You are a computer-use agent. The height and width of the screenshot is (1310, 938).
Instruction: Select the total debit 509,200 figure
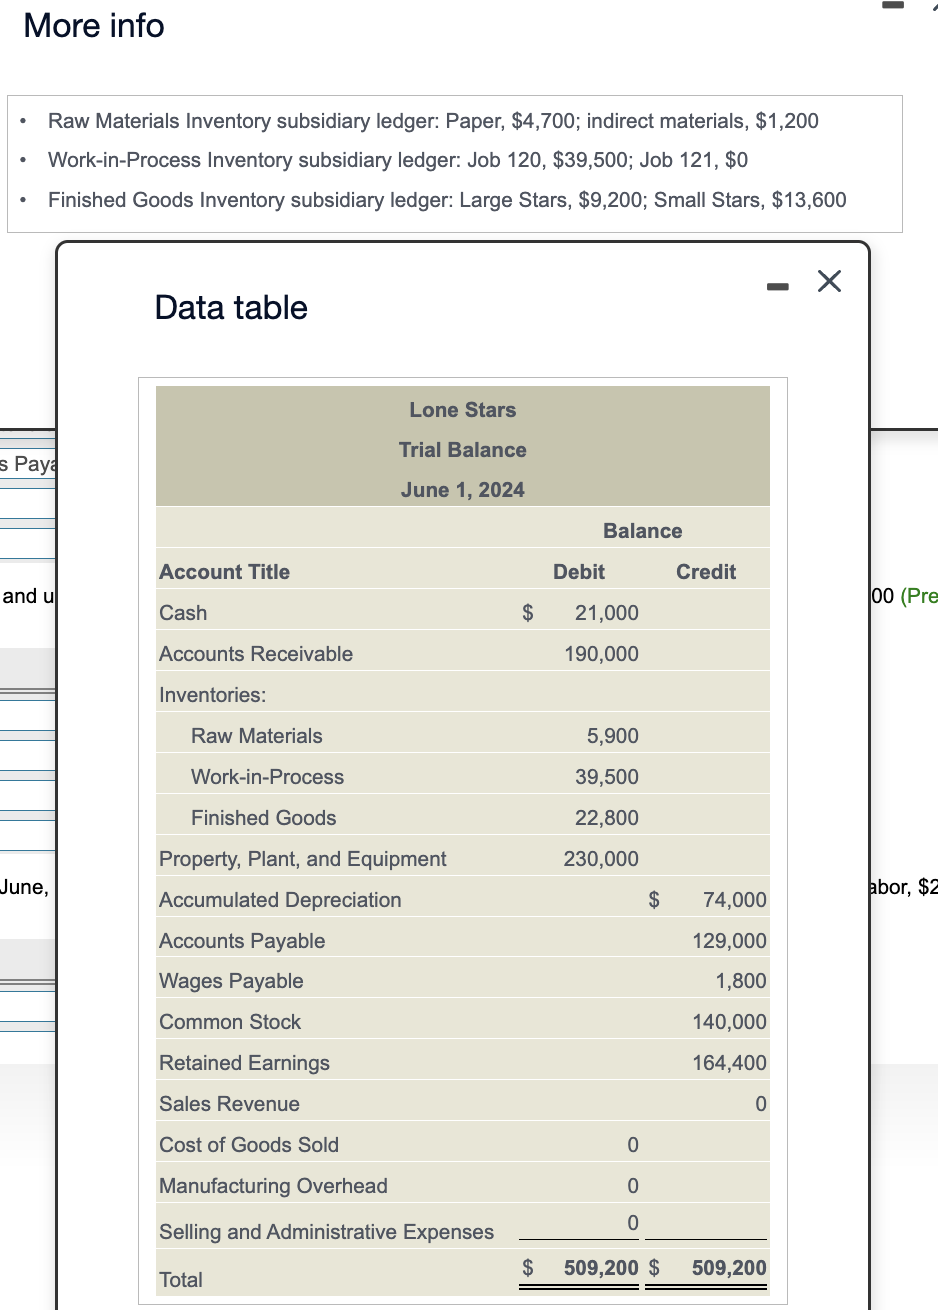pyautogui.click(x=601, y=1268)
